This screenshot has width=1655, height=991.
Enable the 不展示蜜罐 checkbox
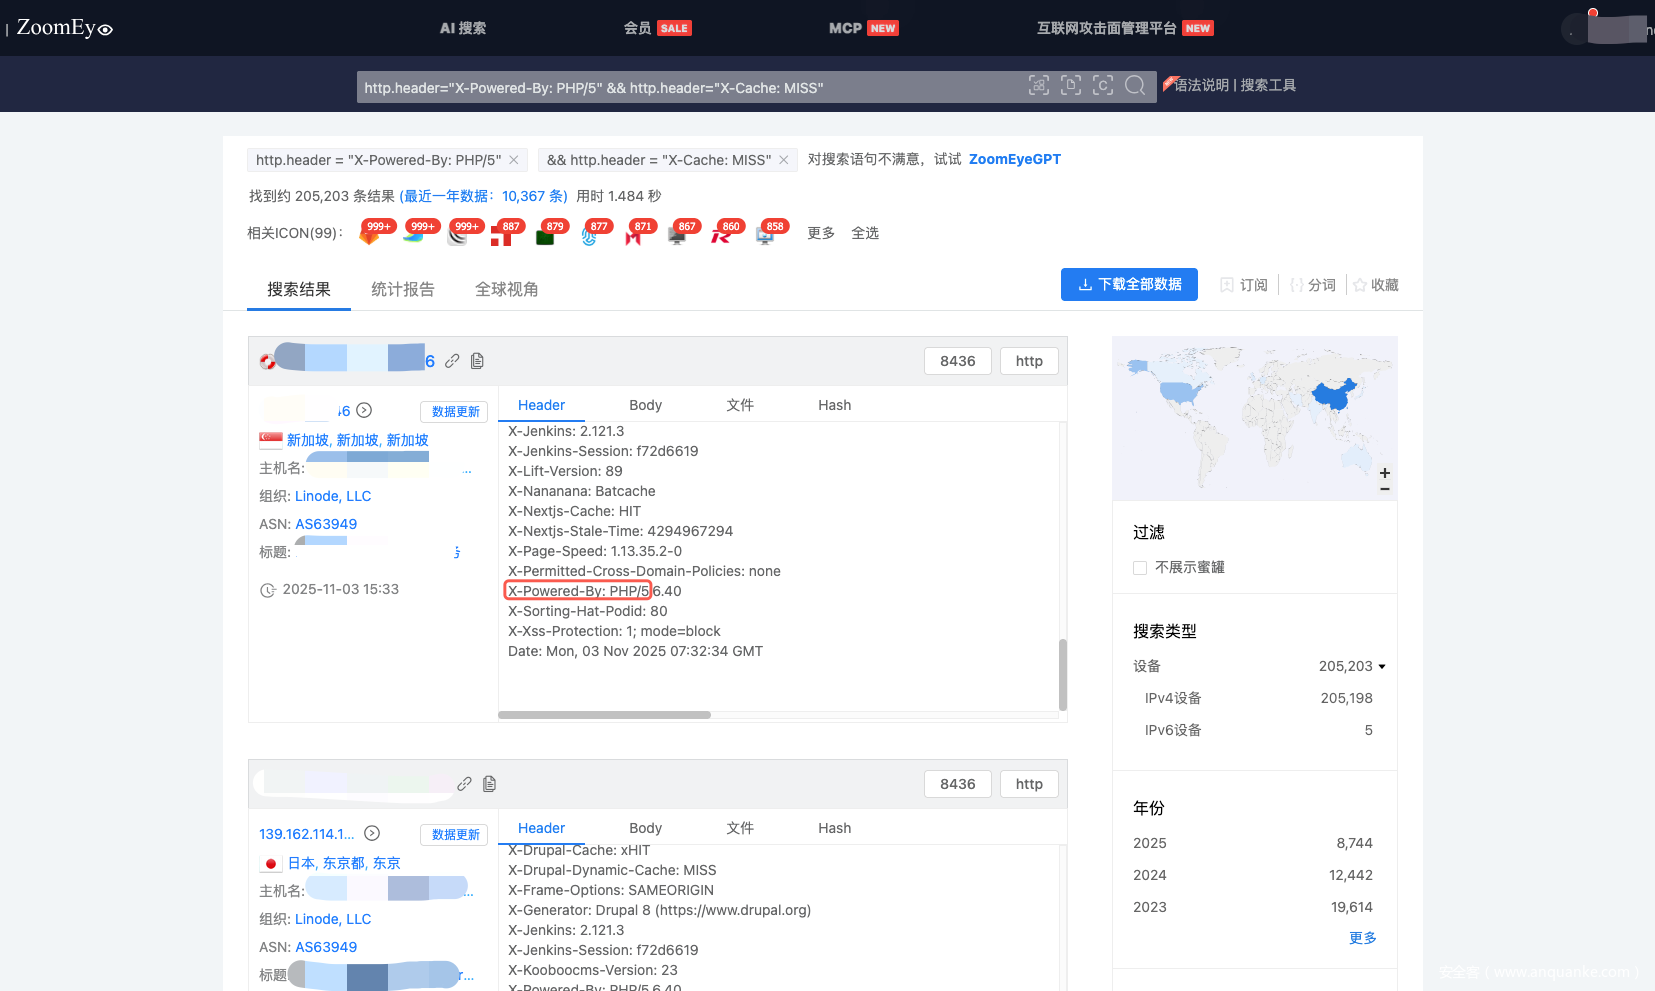1140,568
